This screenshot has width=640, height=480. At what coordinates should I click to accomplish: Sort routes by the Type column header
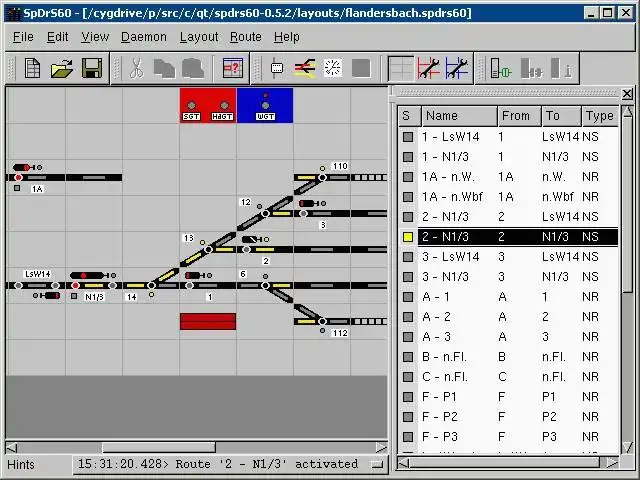coord(600,116)
